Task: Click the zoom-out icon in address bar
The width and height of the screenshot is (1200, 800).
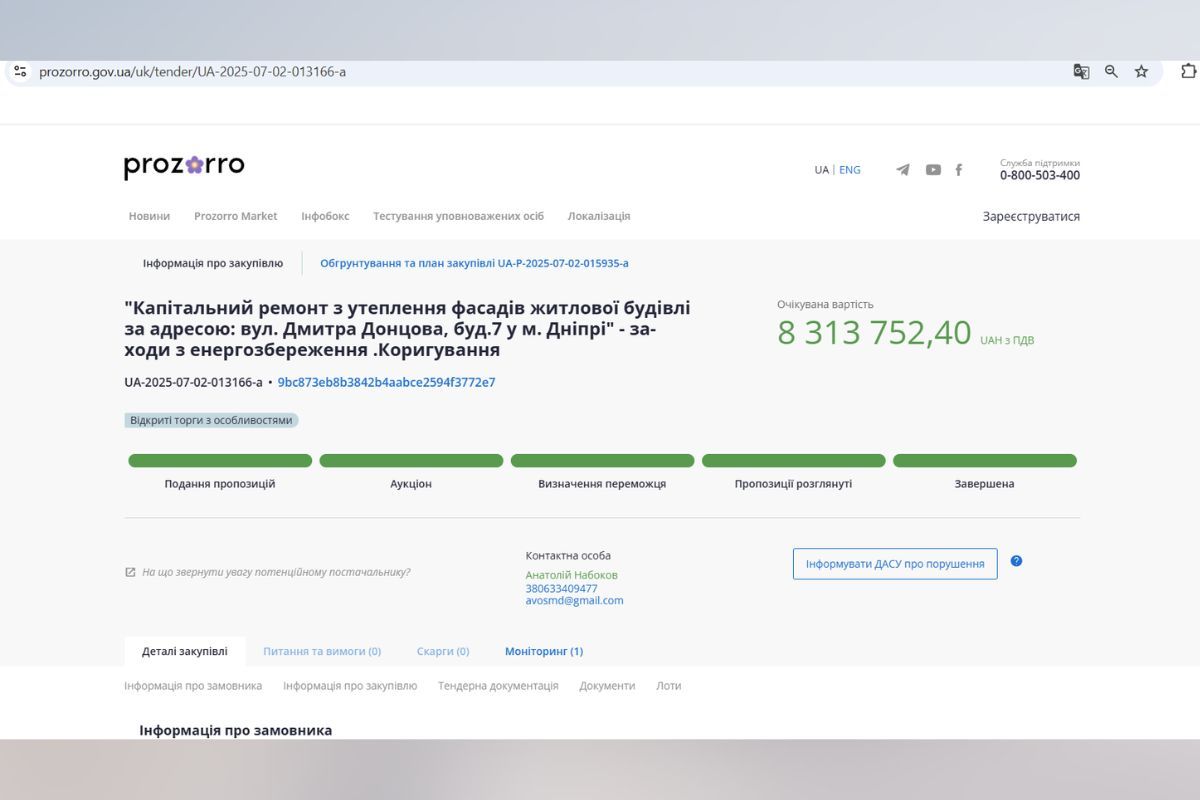Action: tap(1110, 72)
